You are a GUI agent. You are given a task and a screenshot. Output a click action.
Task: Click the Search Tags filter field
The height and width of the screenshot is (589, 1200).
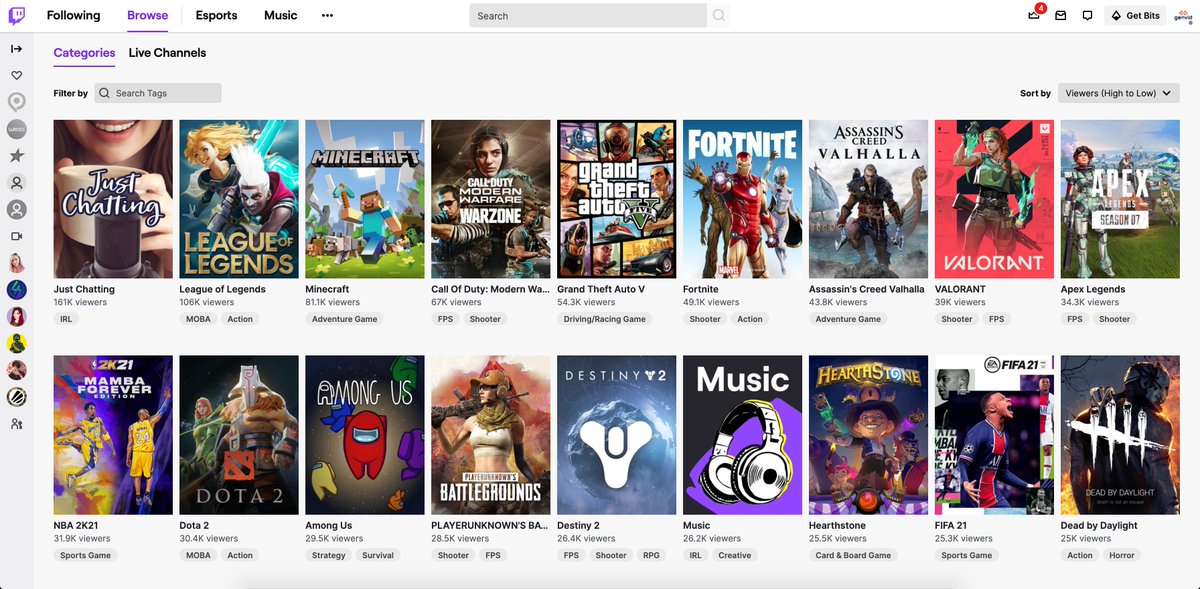pos(158,93)
